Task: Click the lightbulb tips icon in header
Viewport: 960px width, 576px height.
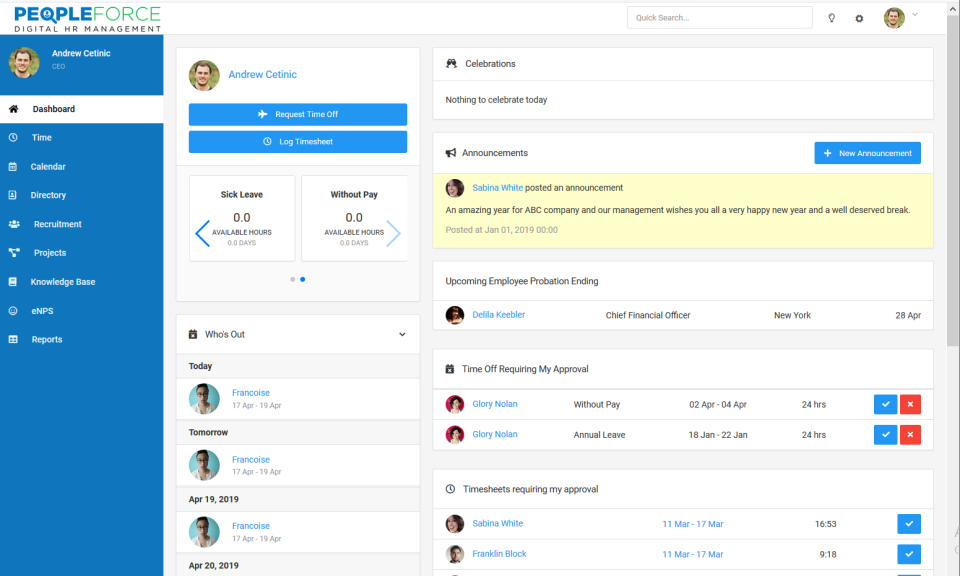Action: click(x=831, y=18)
